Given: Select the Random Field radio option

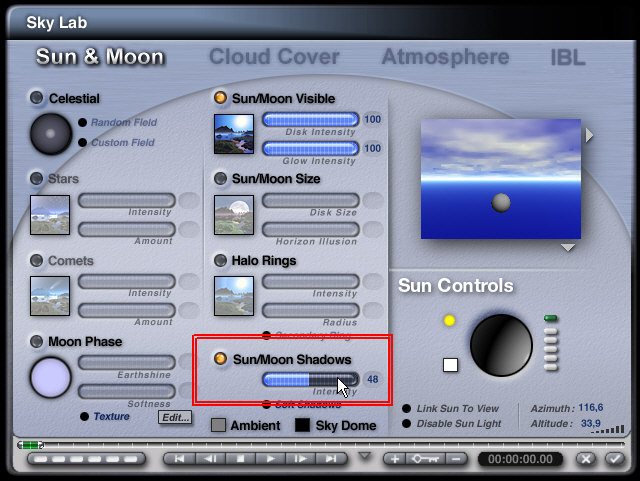Looking at the screenshot, I should [82, 122].
